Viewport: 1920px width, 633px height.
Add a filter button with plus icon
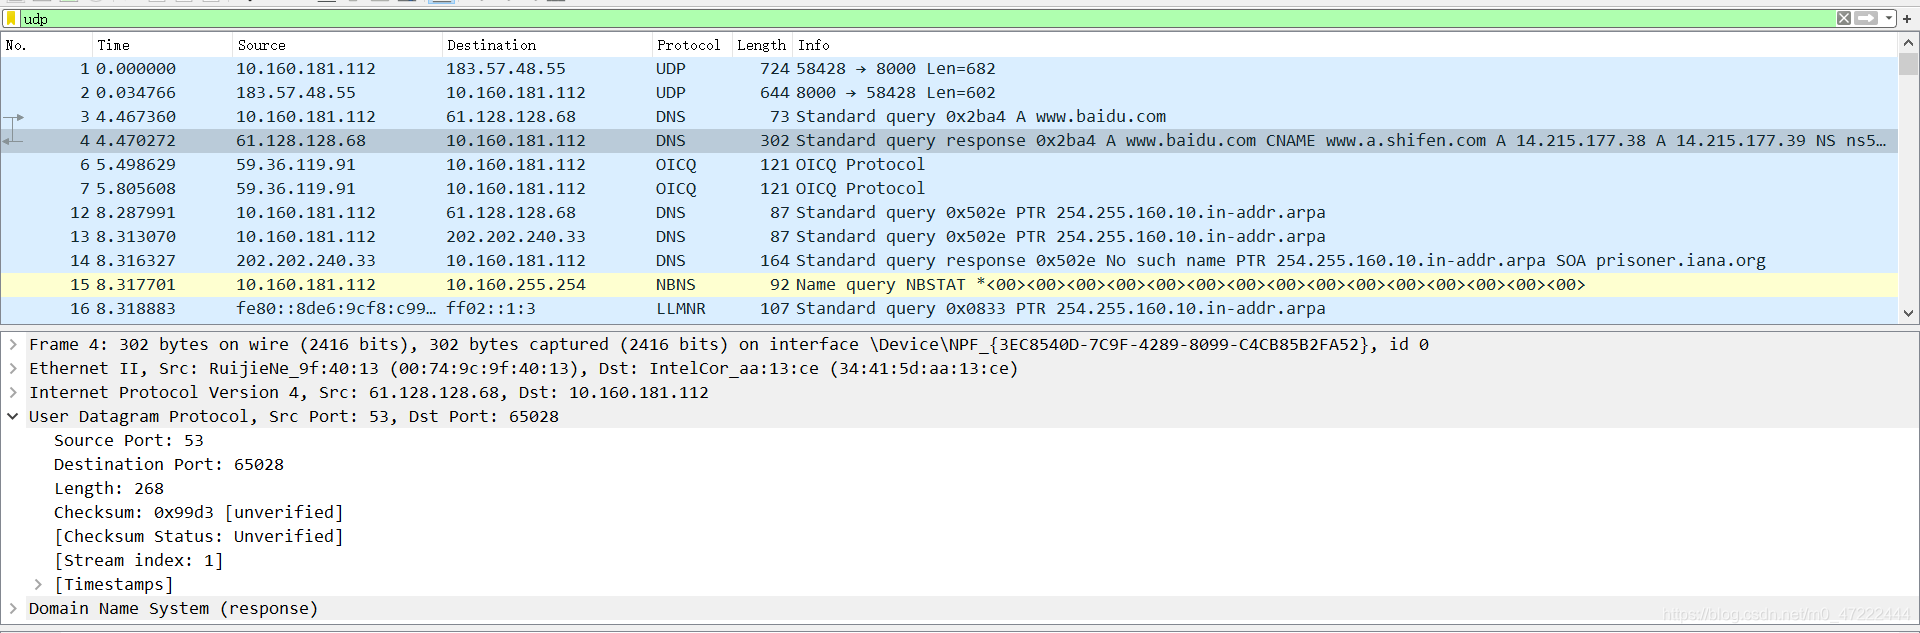(1907, 19)
